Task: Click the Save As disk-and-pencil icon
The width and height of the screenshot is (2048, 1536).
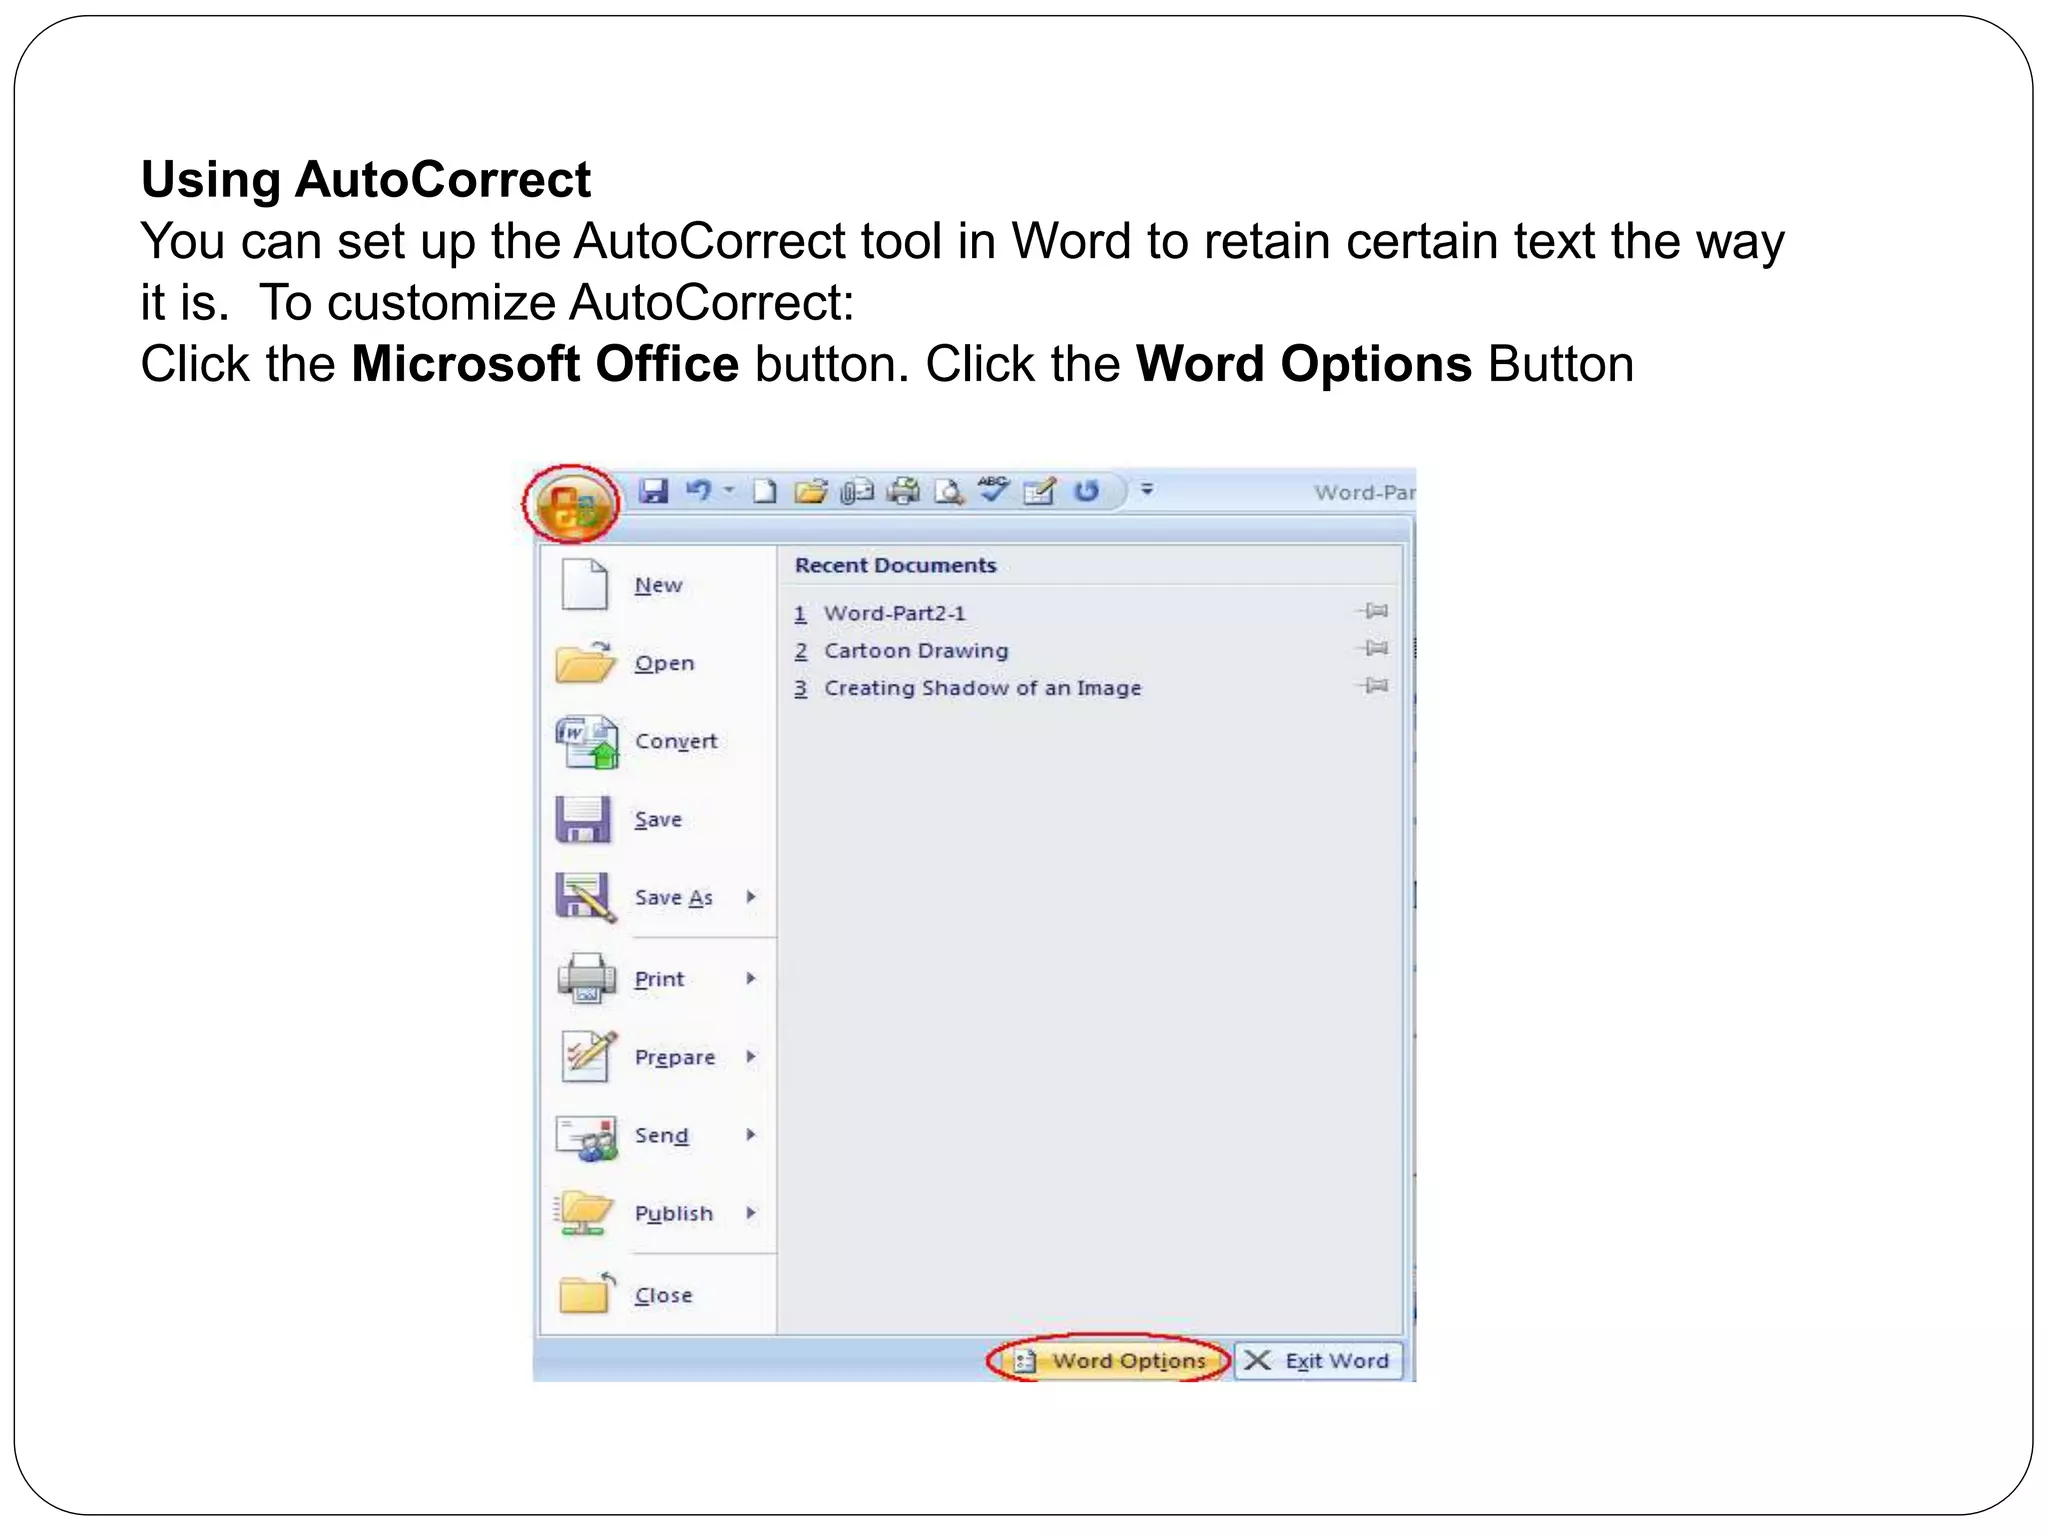Action: coord(585,897)
